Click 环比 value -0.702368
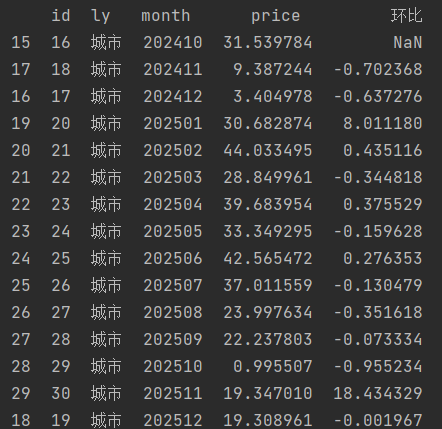This screenshot has width=442, height=429. coord(378,70)
